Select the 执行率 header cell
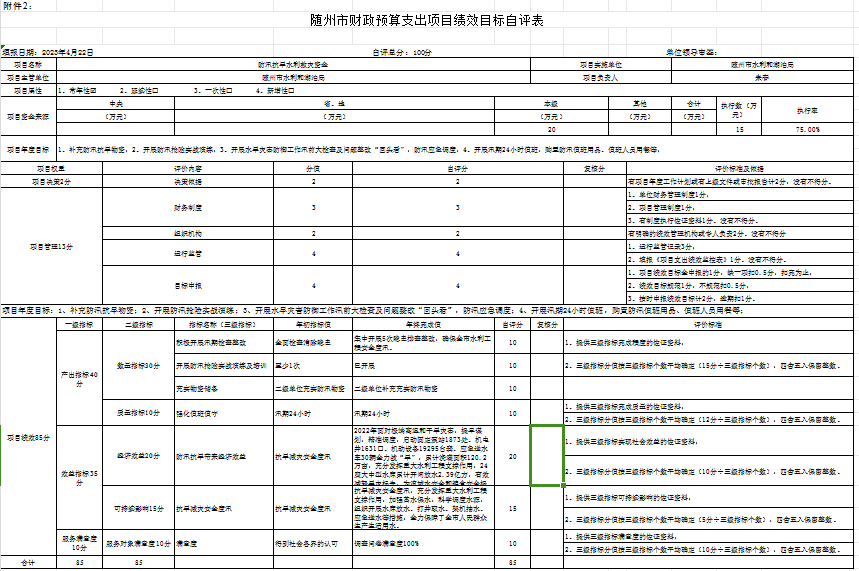The height and width of the screenshot is (571, 859). click(x=808, y=110)
